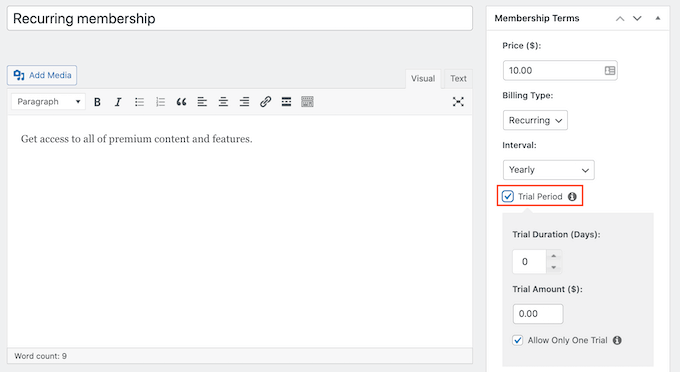Click the Recurring membership title field
The width and height of the screenshot is (680, 372).
point(240,18)
